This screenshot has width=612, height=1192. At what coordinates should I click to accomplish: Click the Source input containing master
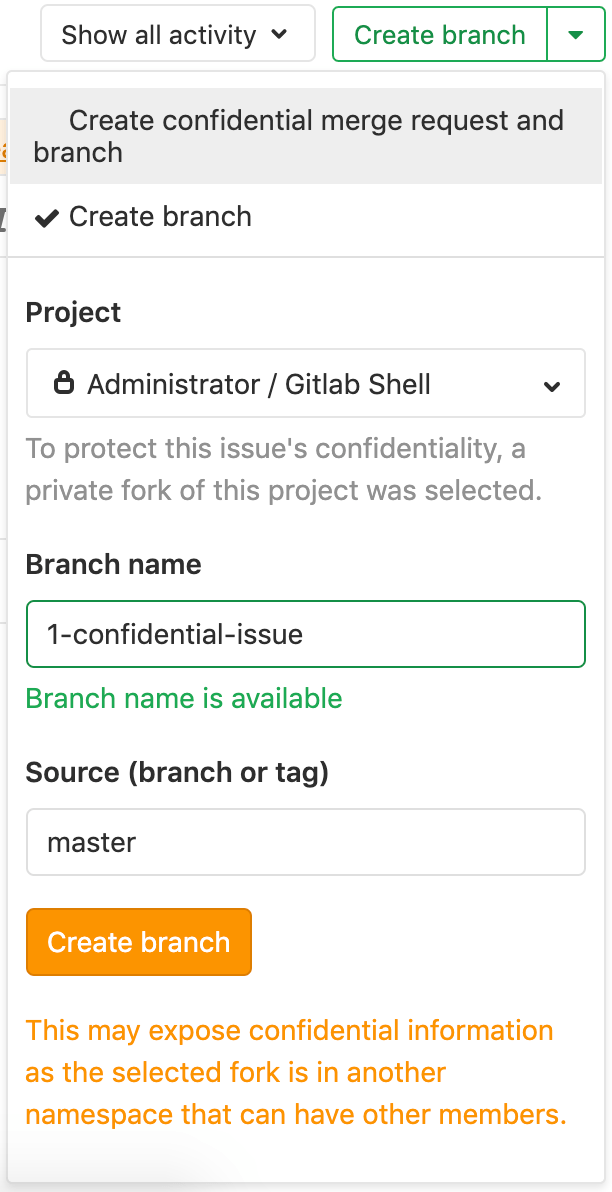click(x=306, y=842)
